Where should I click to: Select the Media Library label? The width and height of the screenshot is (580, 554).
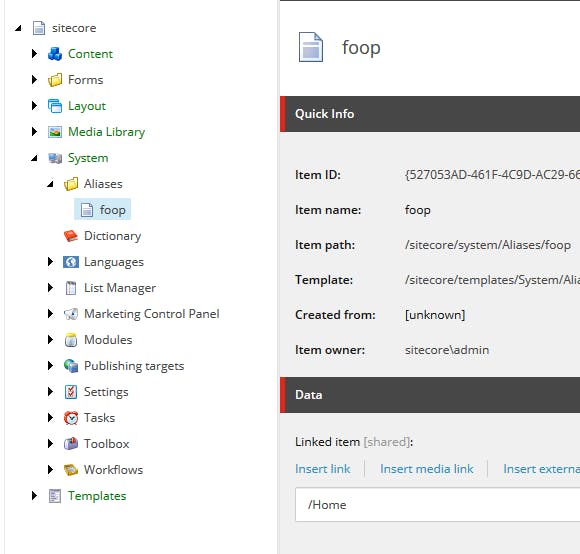point(107,132)
